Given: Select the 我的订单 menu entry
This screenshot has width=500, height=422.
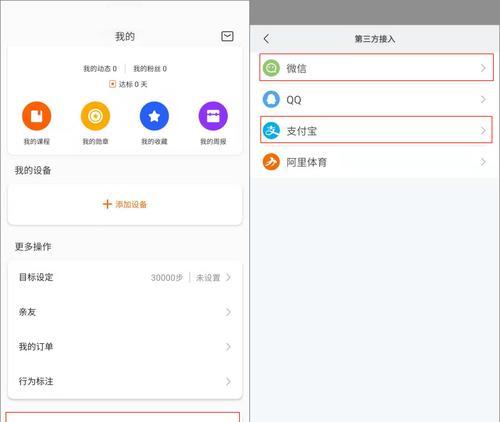Looking at the screenshot, I should pyautogui.click(x=125, y=347).
